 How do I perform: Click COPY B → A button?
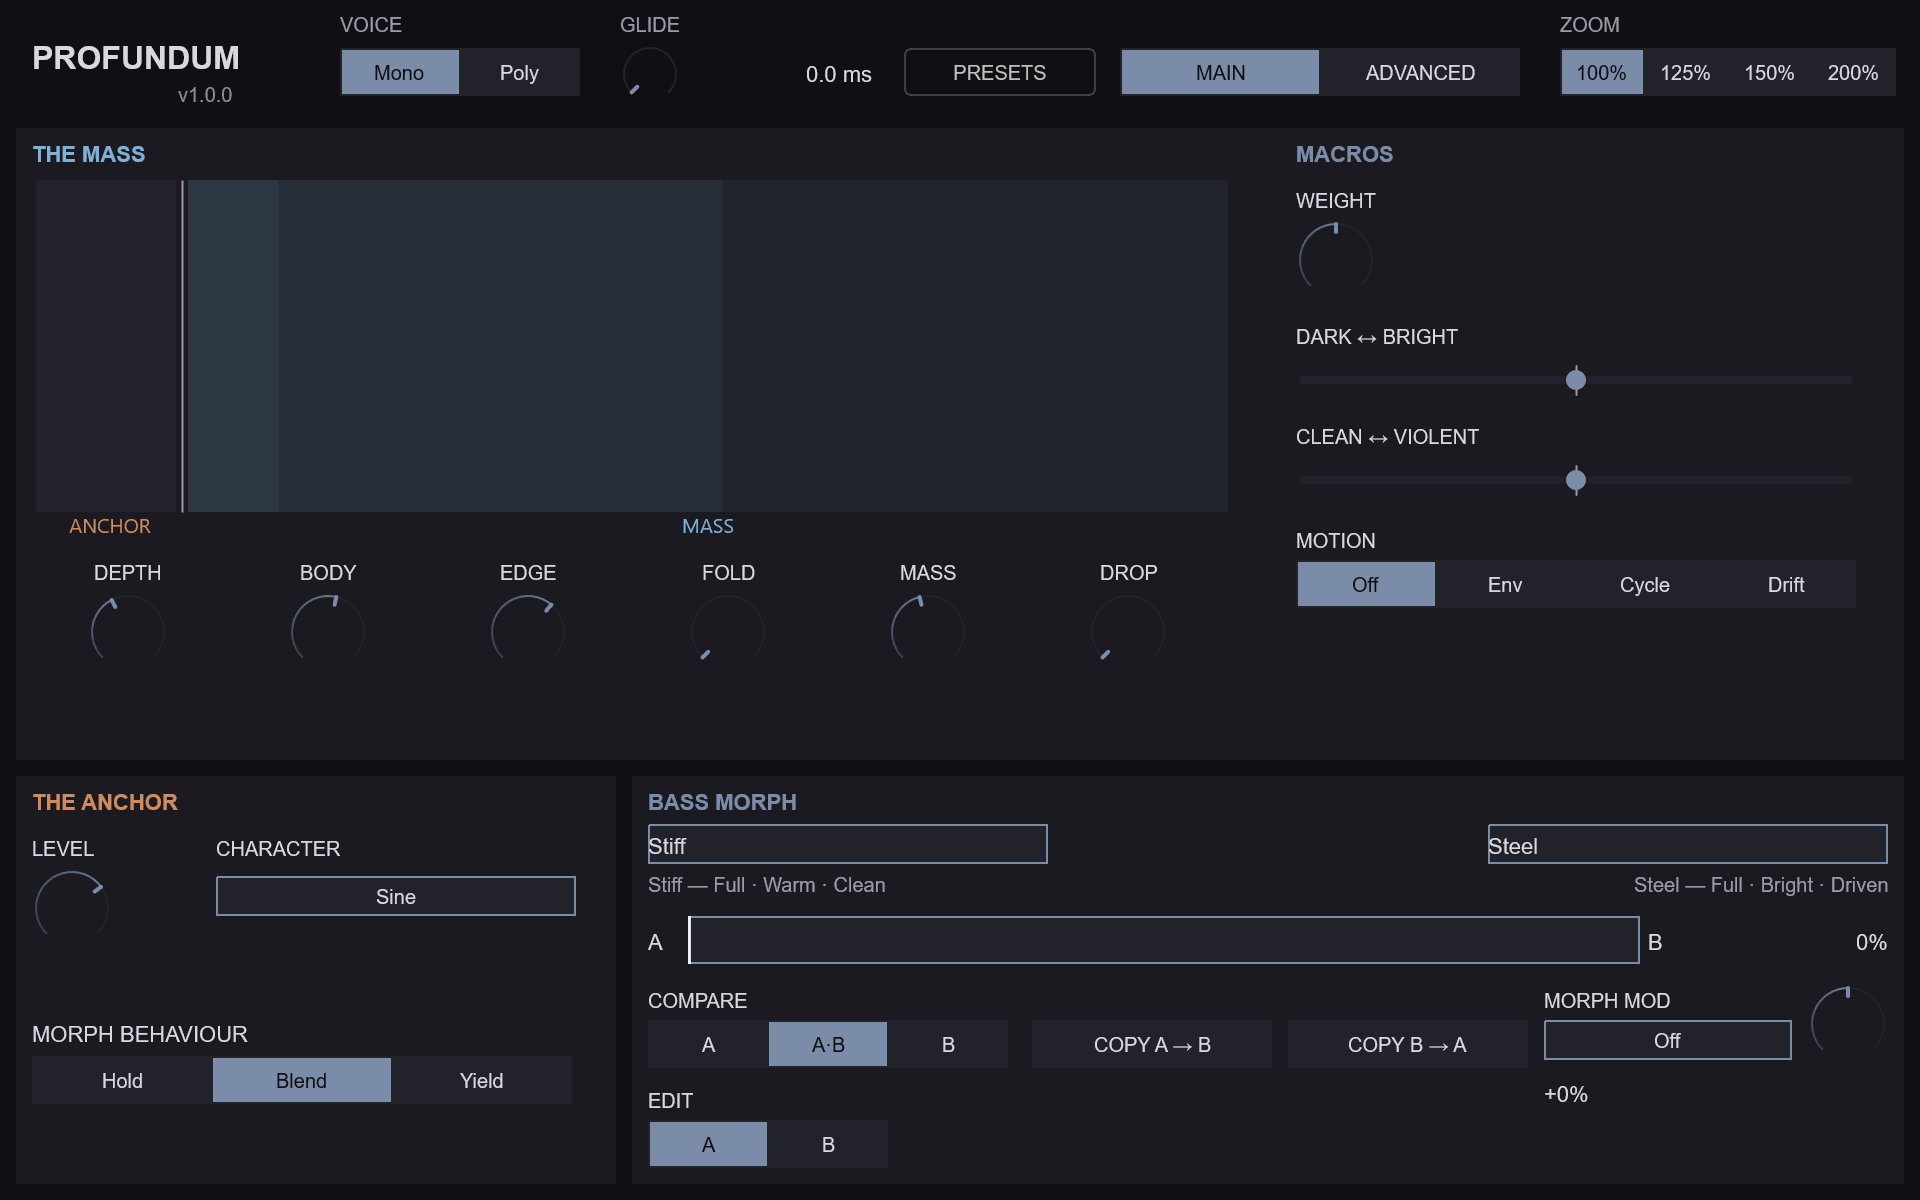1407,1044
